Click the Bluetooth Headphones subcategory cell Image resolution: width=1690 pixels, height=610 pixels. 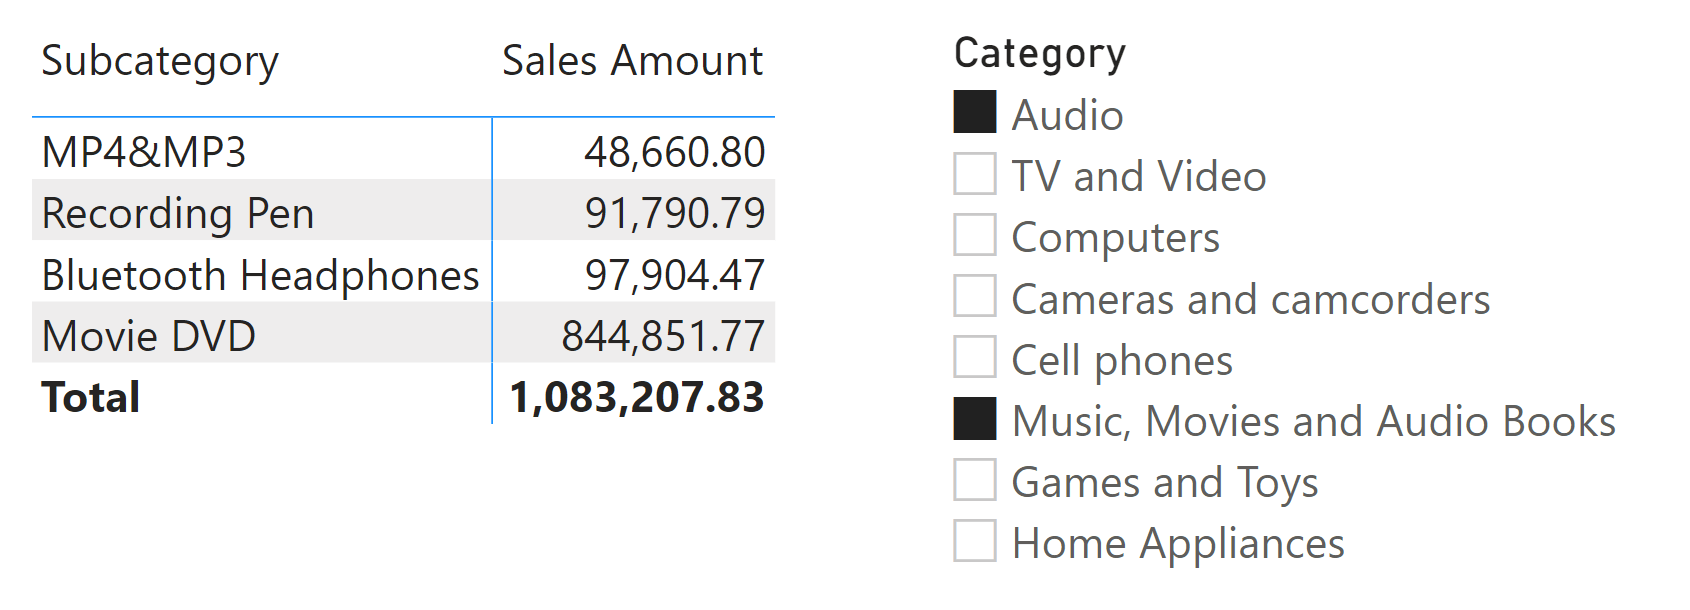pyautogui.click(x=260, y=275)
